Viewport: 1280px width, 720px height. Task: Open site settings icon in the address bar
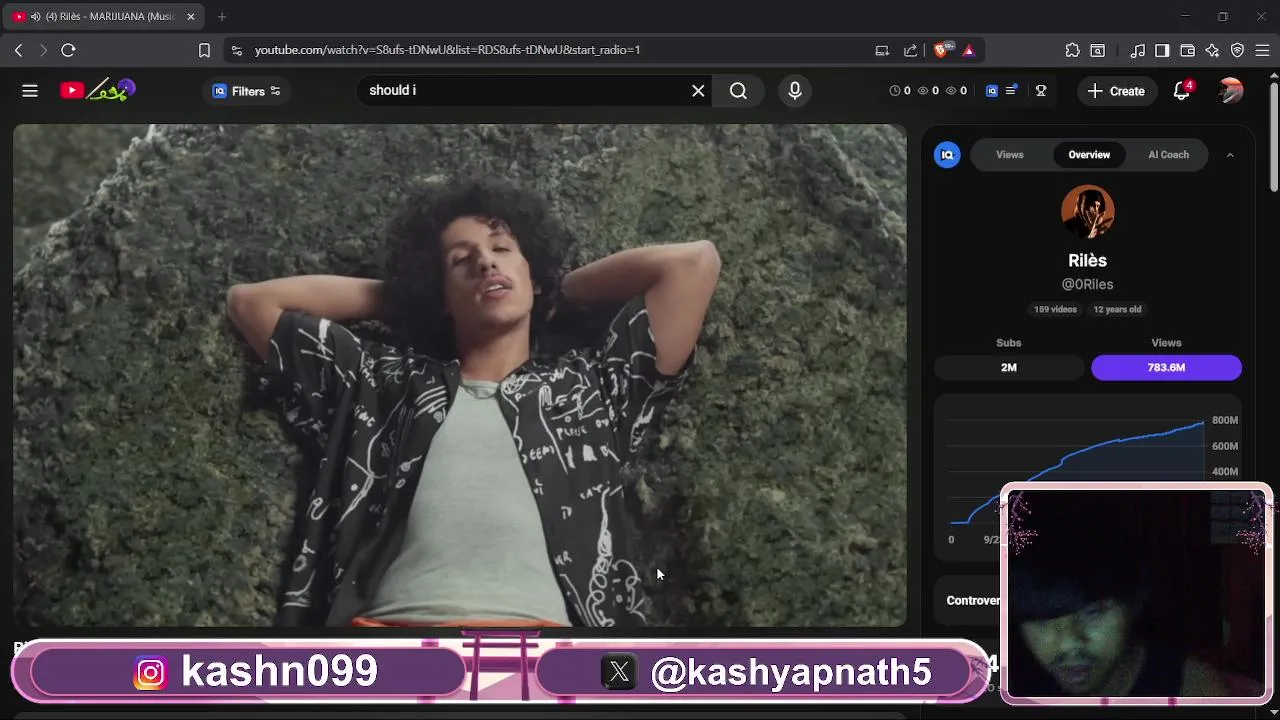pyautogui.click(x=236, y=50)
